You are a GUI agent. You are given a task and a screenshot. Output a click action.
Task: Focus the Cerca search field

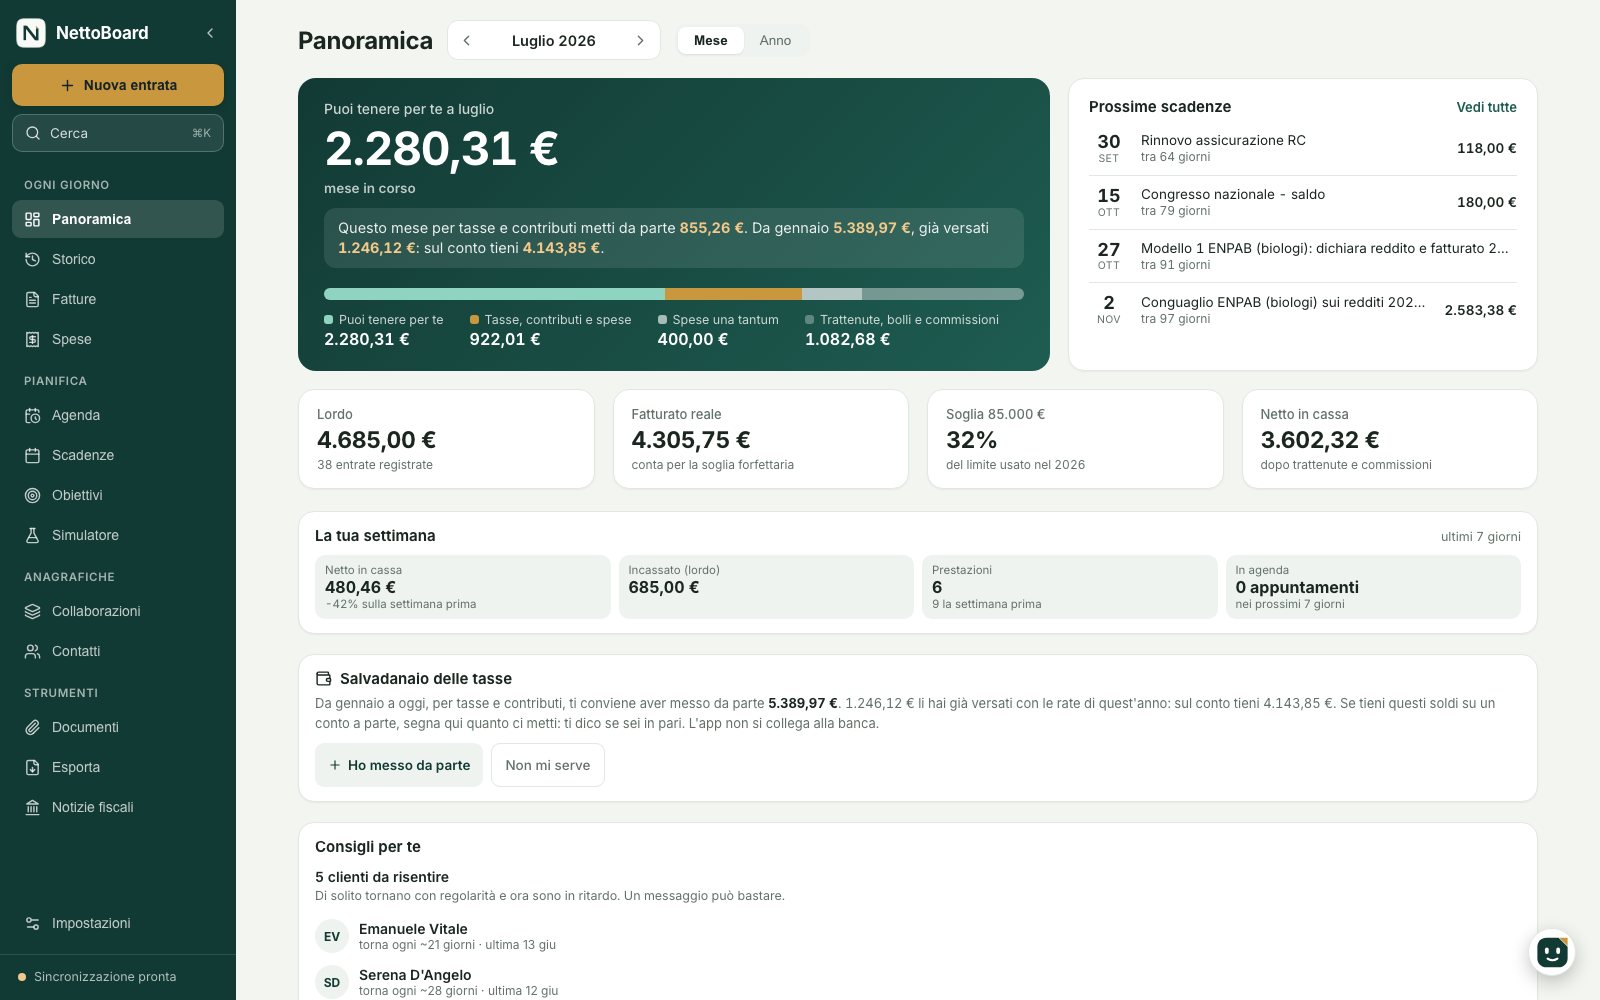click(118, 133)
